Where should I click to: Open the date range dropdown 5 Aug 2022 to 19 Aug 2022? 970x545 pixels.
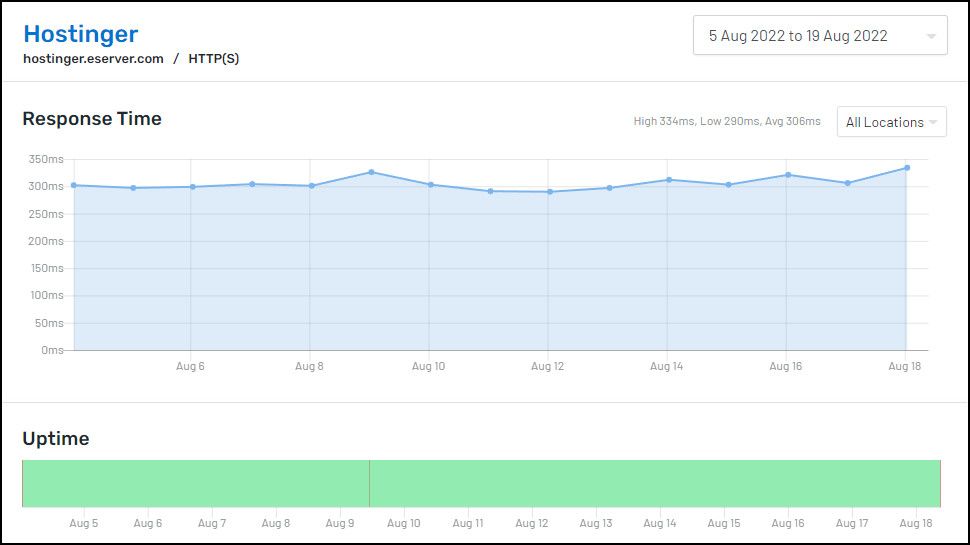click(820, 35)
